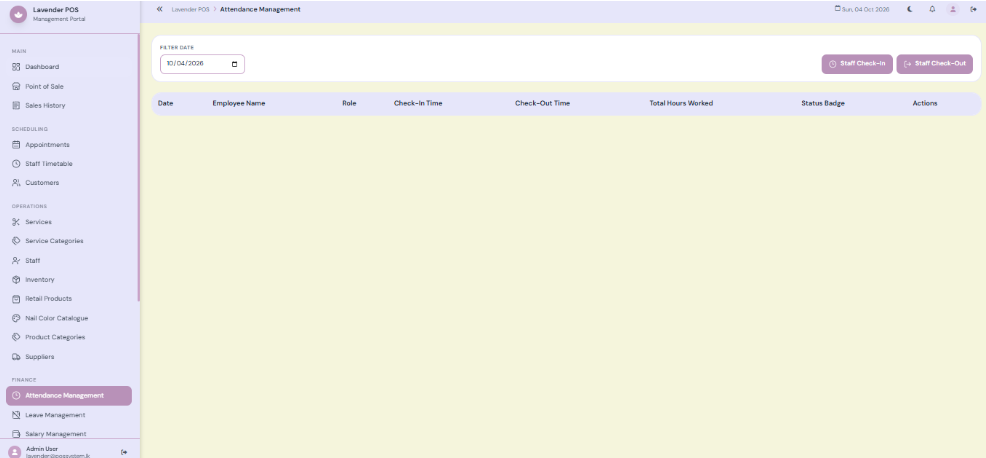Click the Check-In Time column header
986x458 pixels.
pos(418,103)
